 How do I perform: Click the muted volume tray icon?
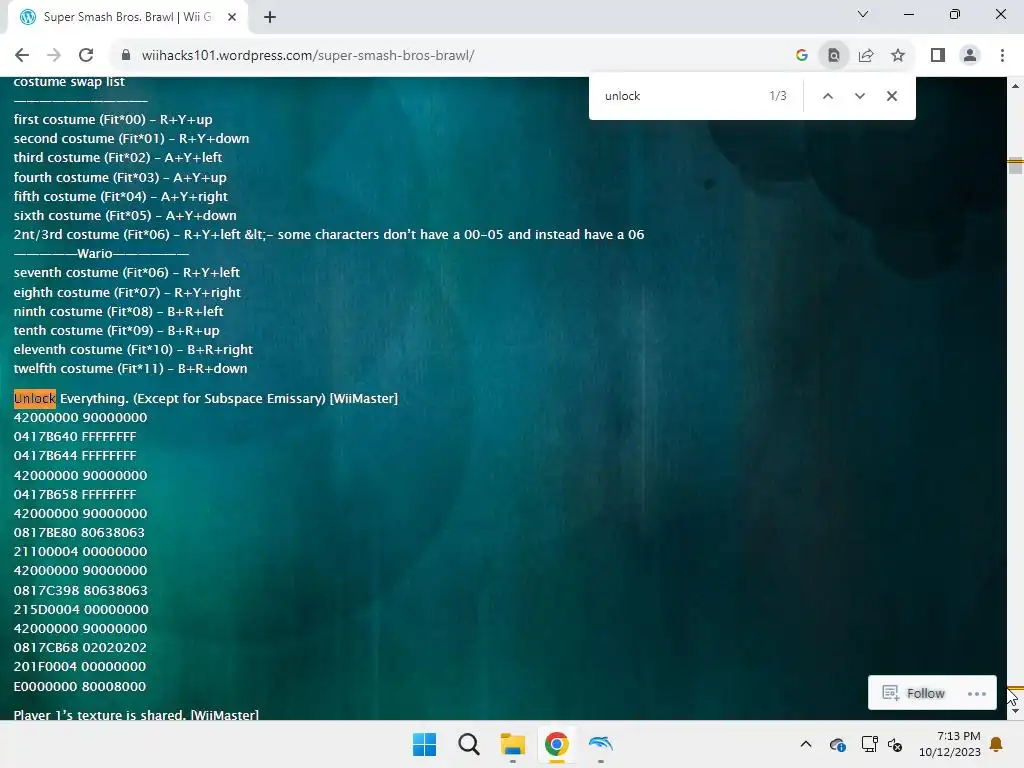tap(895, 745)
